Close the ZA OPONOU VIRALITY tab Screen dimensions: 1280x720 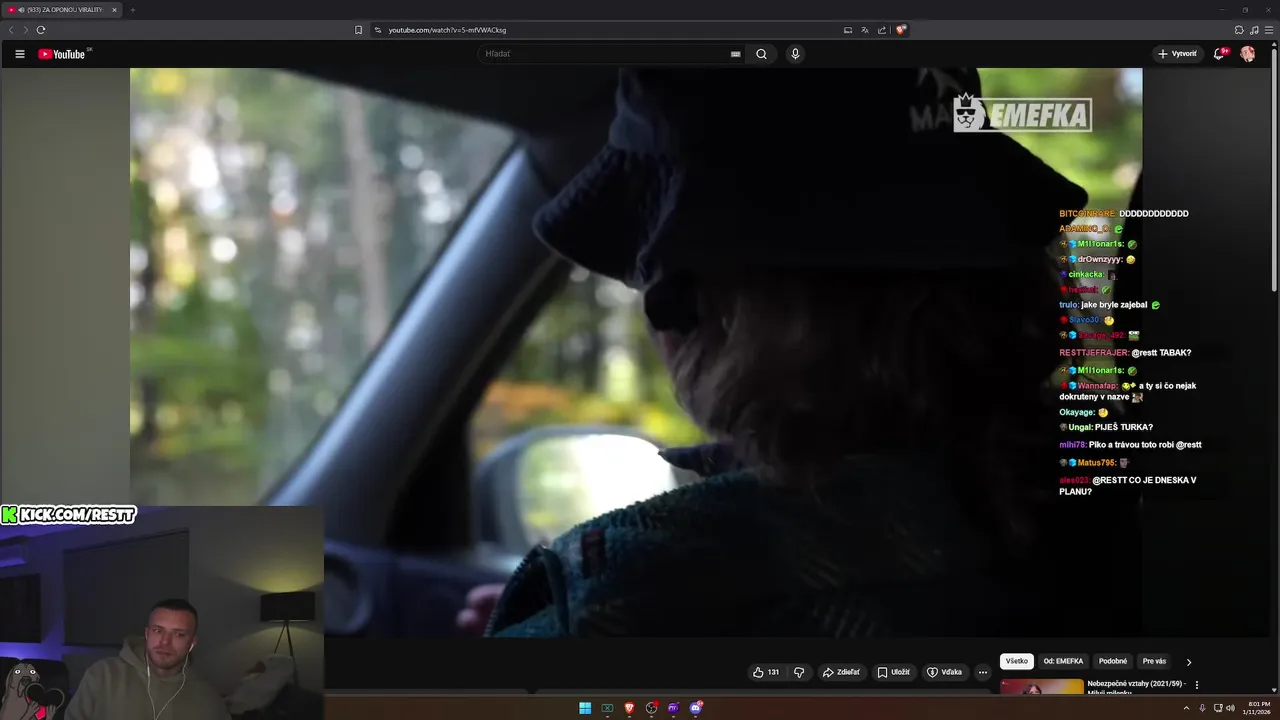(114, 10)
